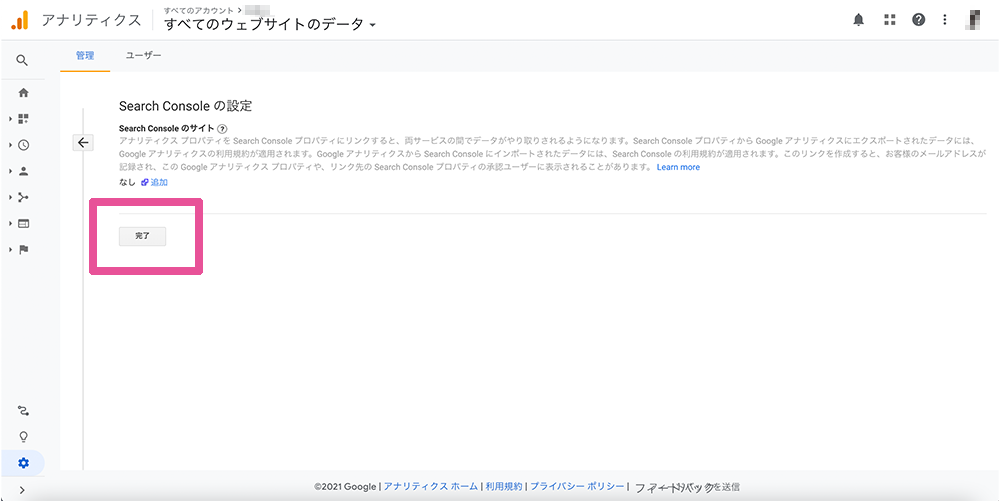This screenshot has width=1000, height=501.
Task: Open Discover lightbulb icon
Action: [x=24, y=437]
